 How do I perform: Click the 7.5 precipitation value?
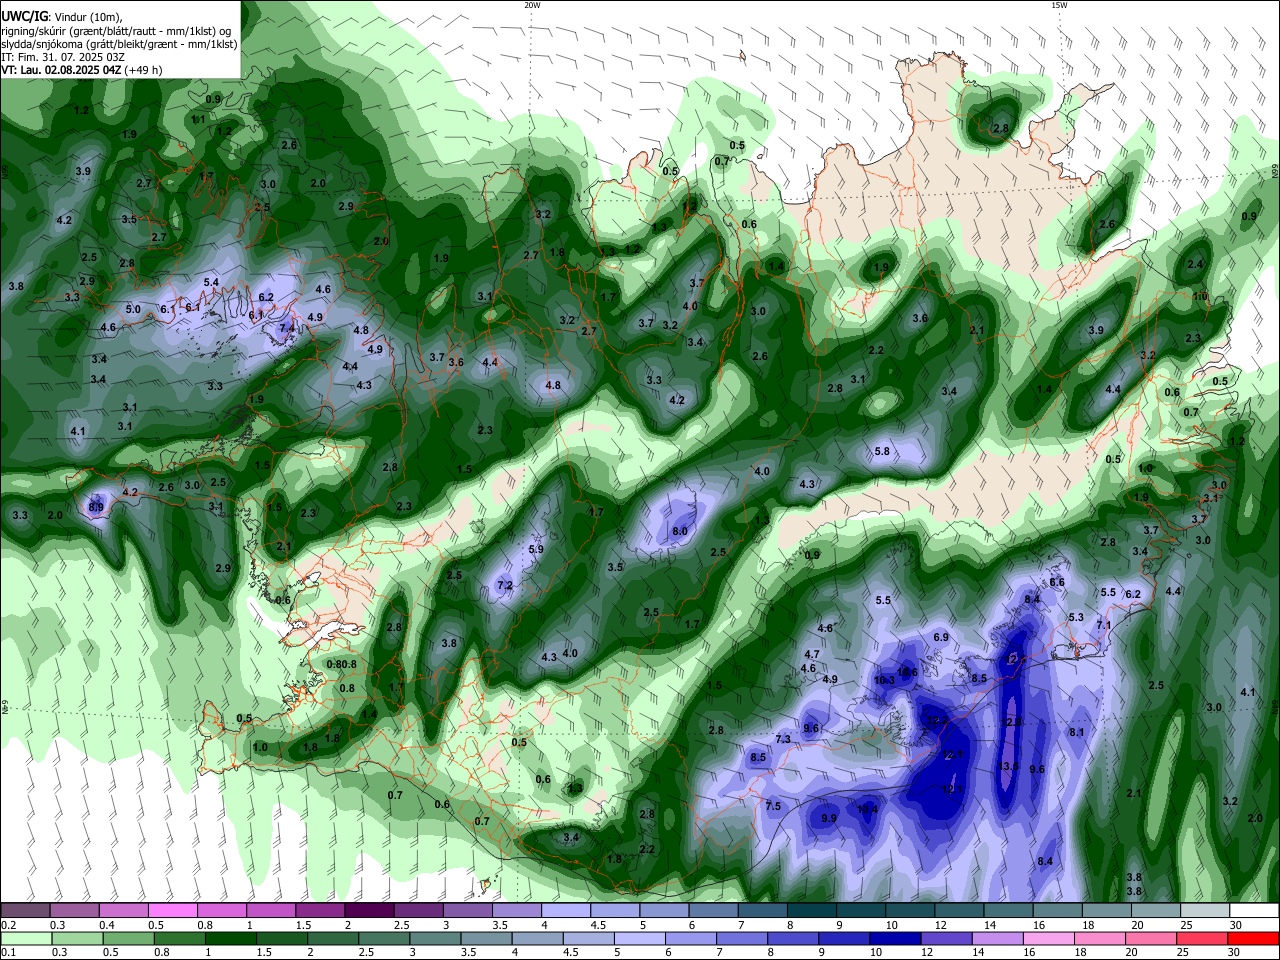click(773, 806)
